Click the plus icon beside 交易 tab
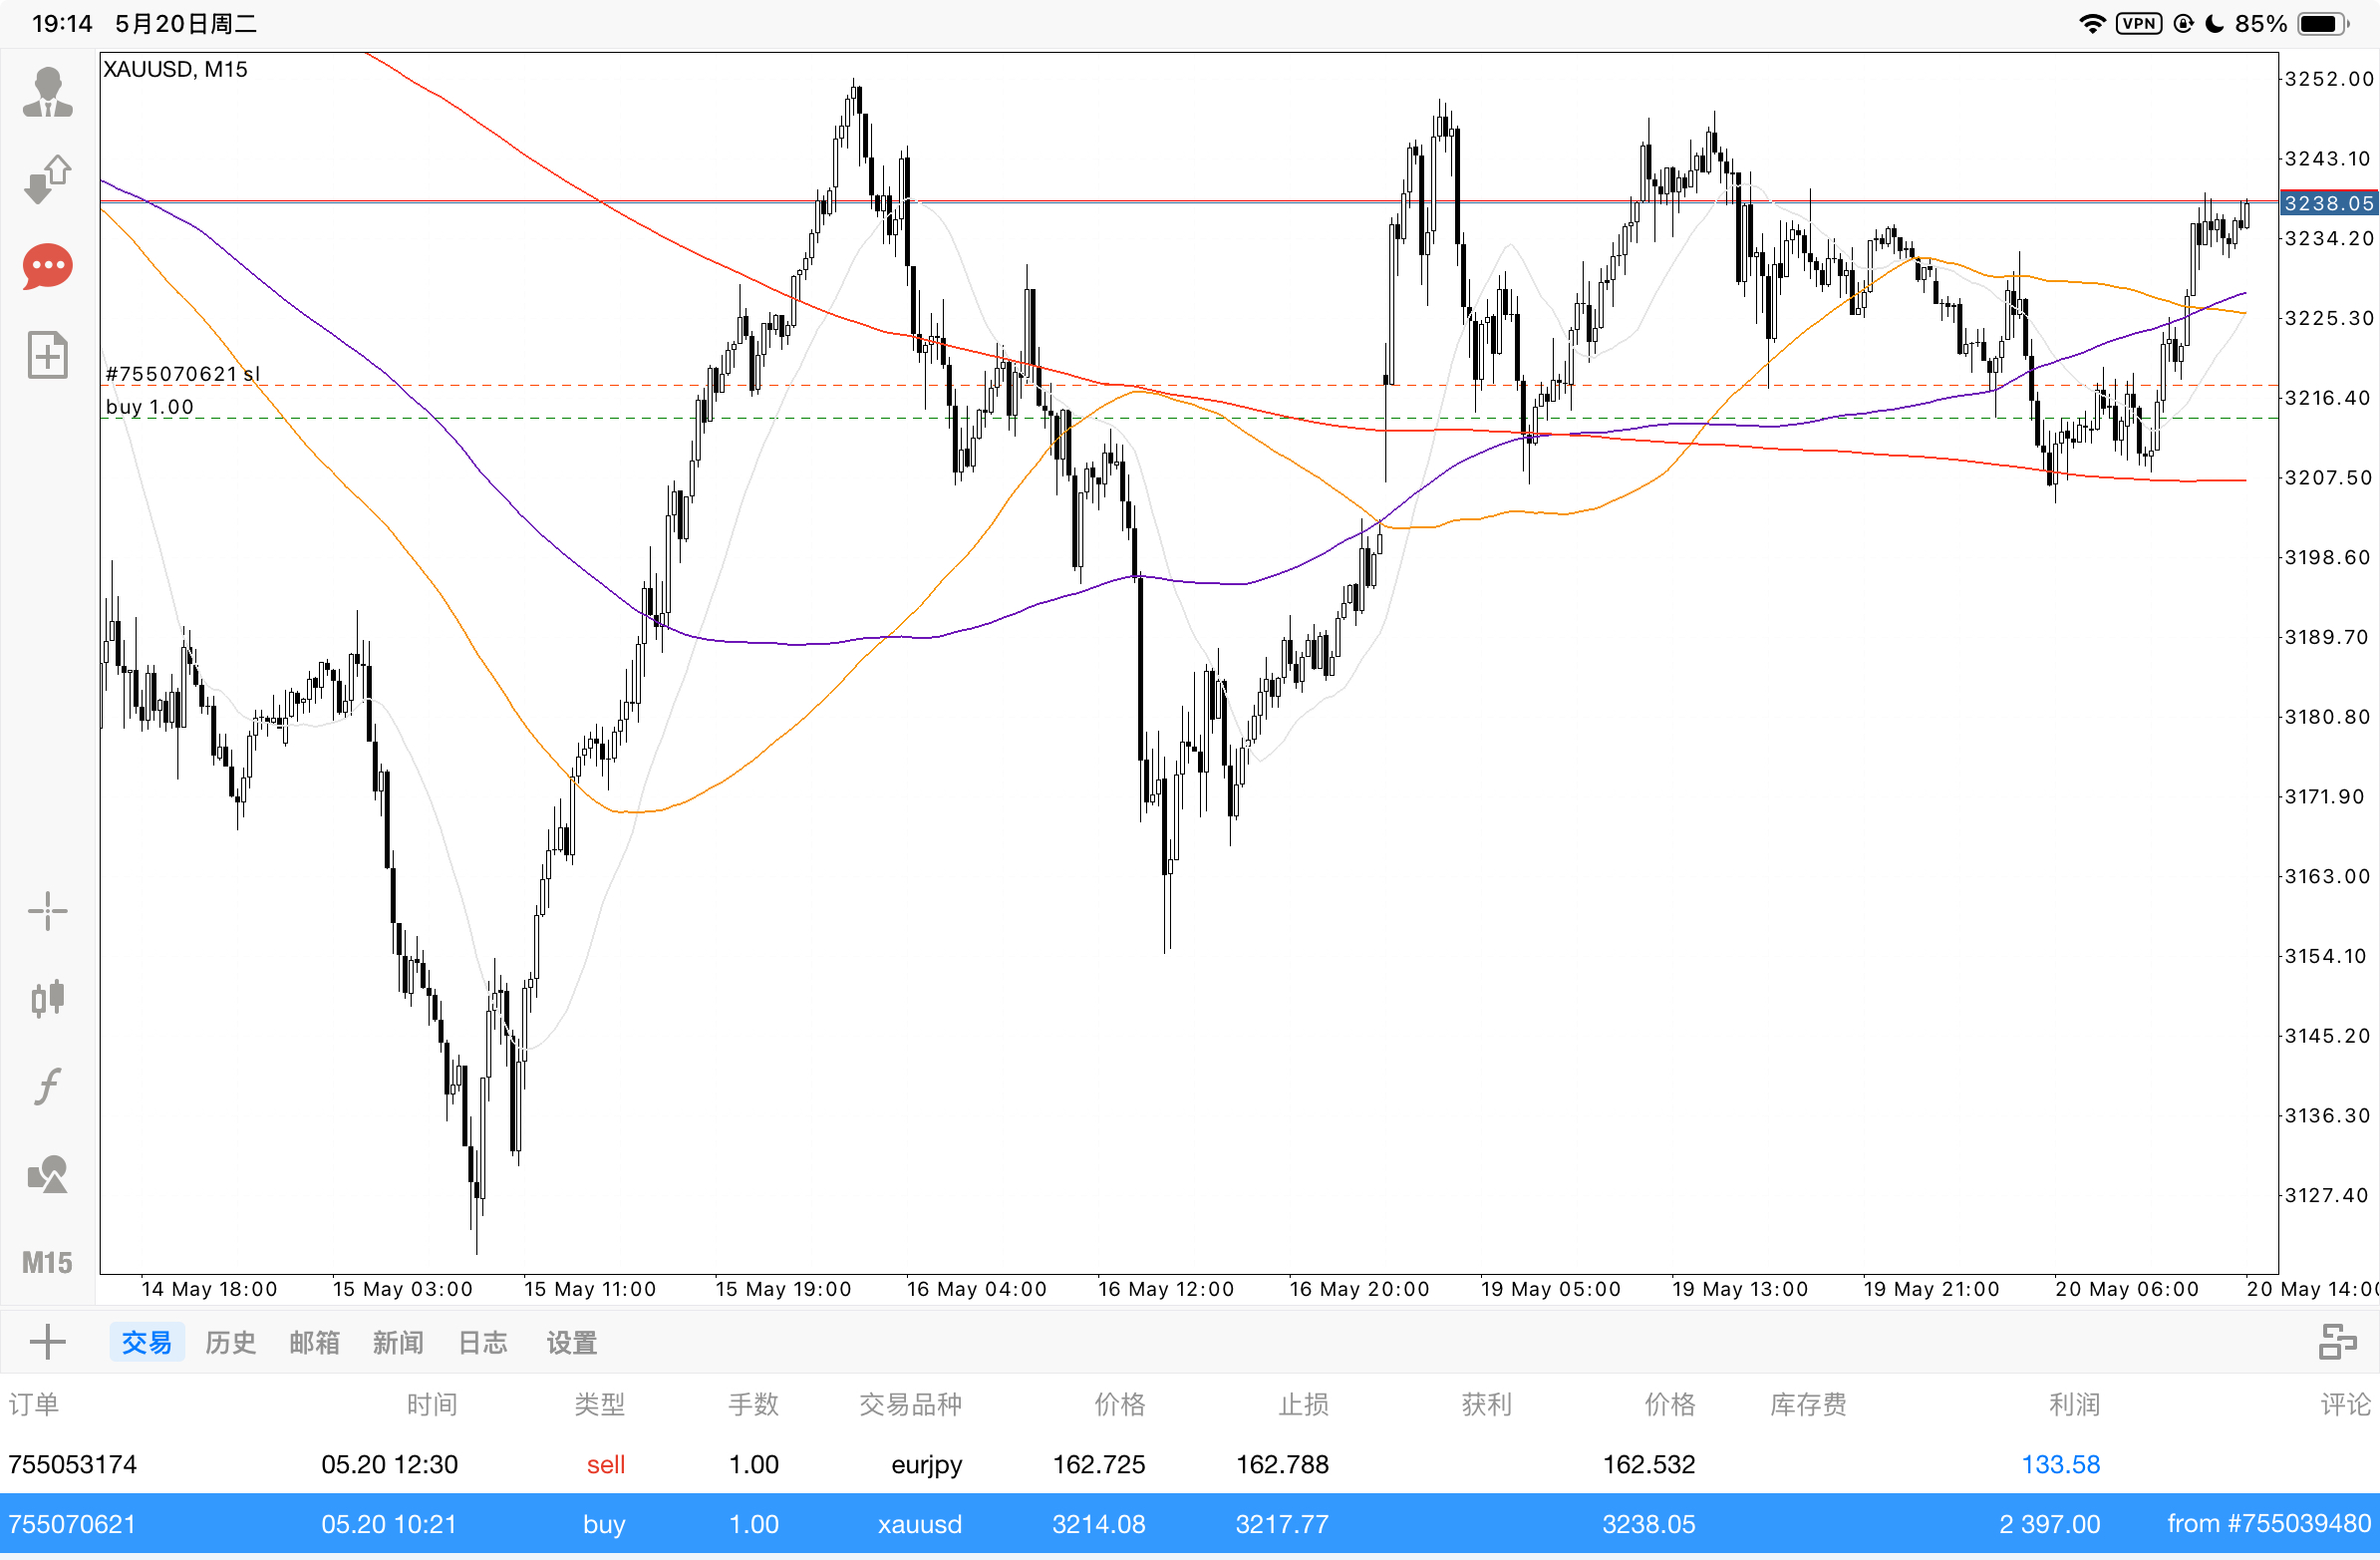The image size is (2380, 1560). (47, 1342)
